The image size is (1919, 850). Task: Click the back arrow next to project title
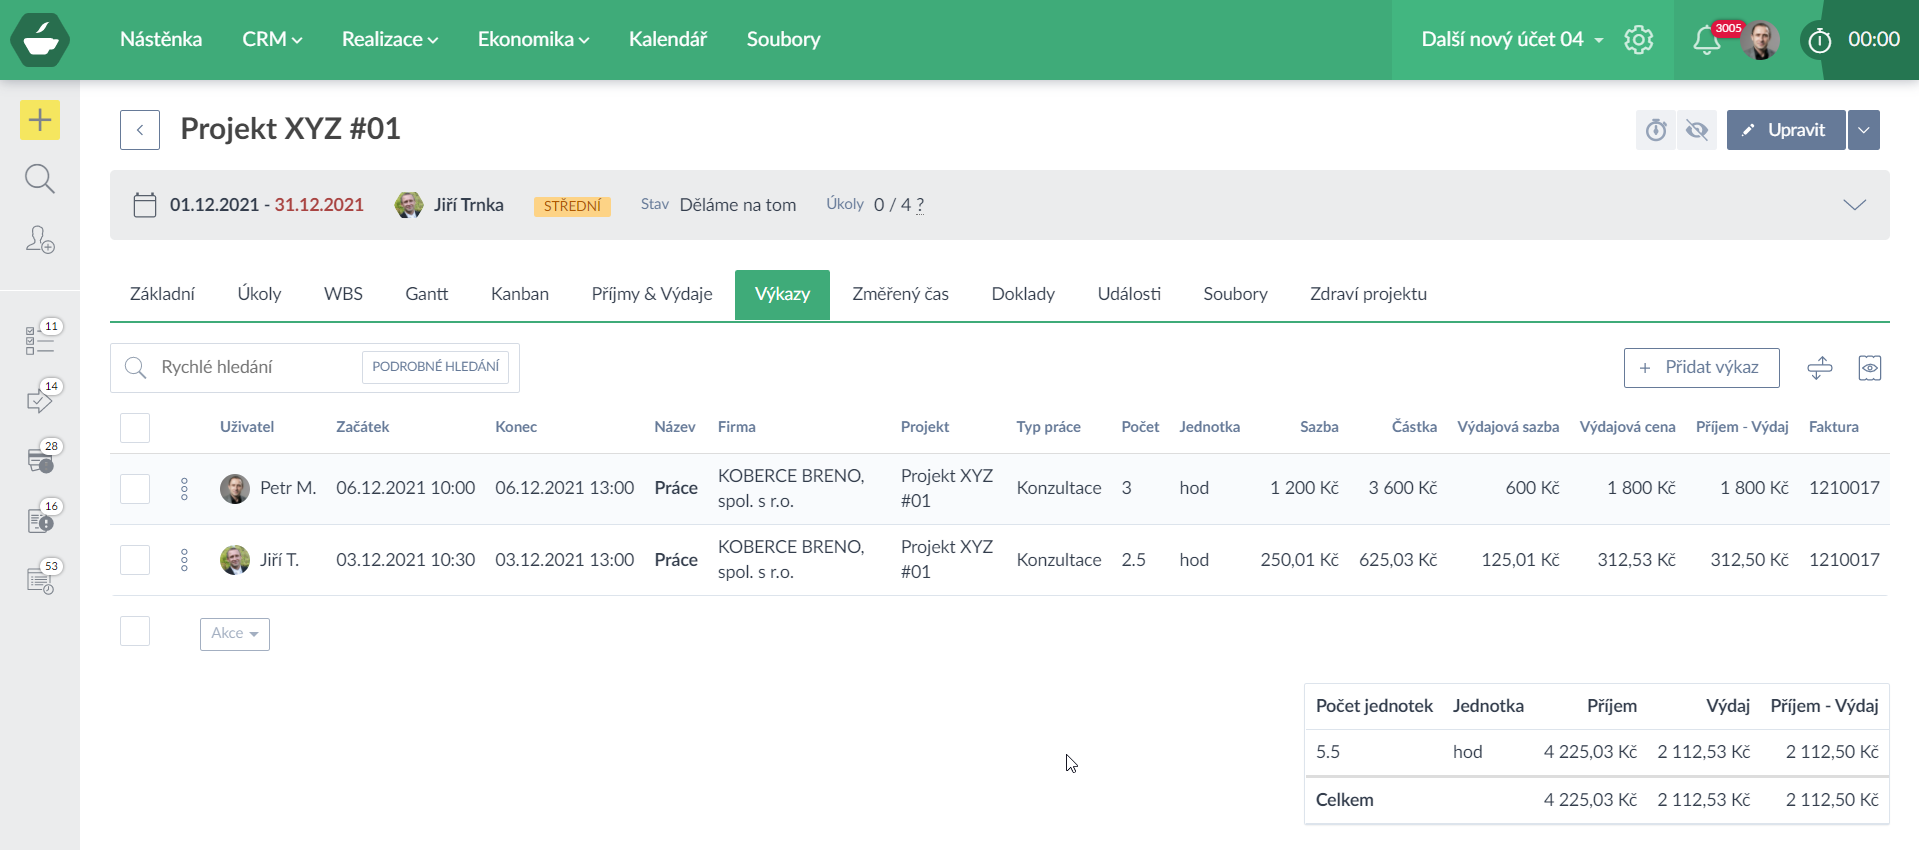[x=140, y=130]
